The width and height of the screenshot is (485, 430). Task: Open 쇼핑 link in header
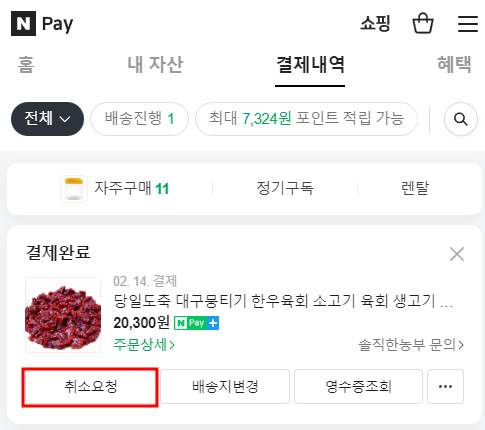[375, 23]
